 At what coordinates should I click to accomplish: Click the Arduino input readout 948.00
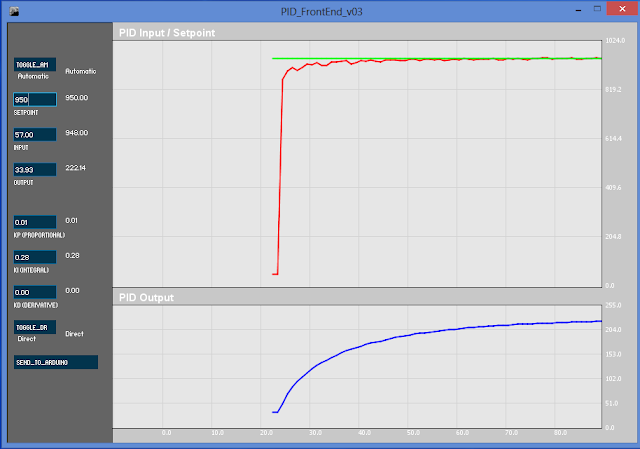pyautogui.click(x=77, y=133)
